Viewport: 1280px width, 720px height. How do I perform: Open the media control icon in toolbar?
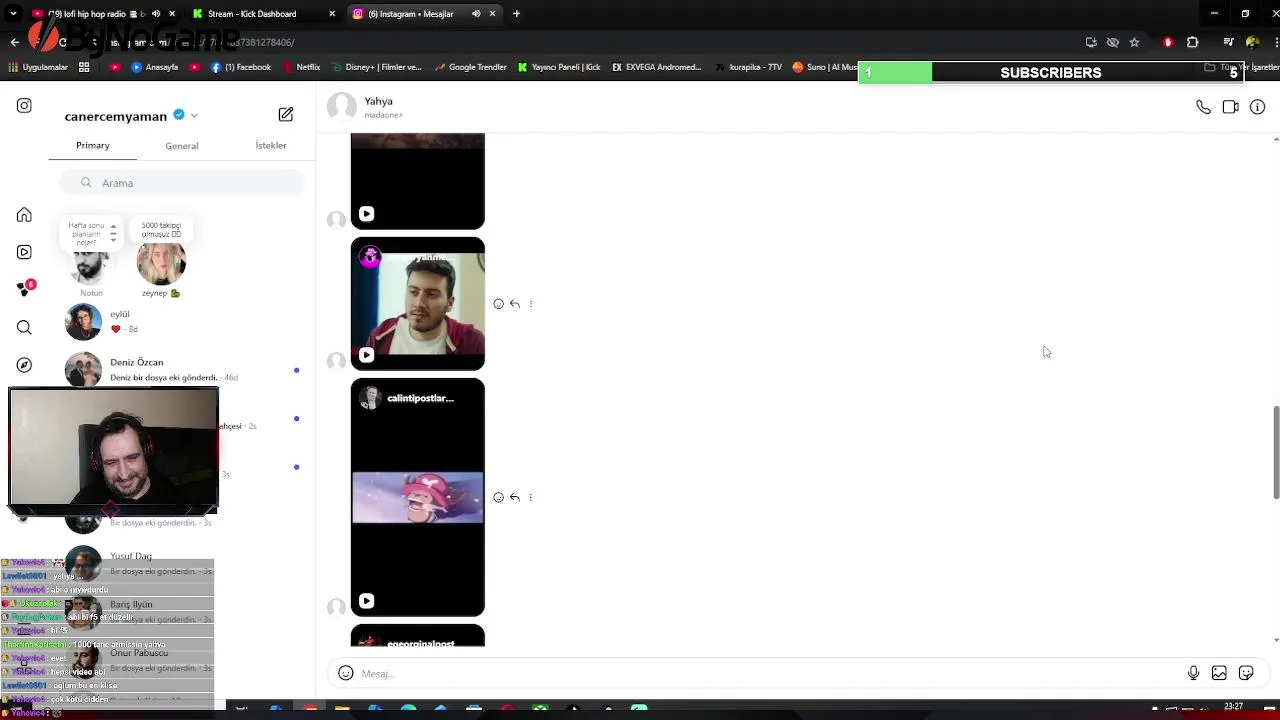[1228, 42]
